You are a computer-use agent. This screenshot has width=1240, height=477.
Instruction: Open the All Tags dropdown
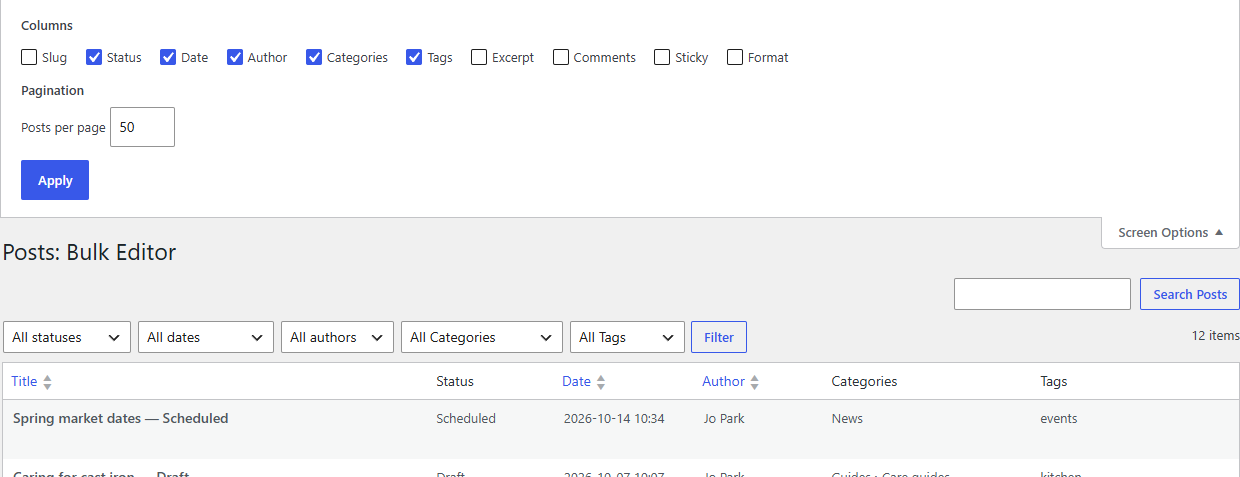pyautogui.click(x=627, y=337)
